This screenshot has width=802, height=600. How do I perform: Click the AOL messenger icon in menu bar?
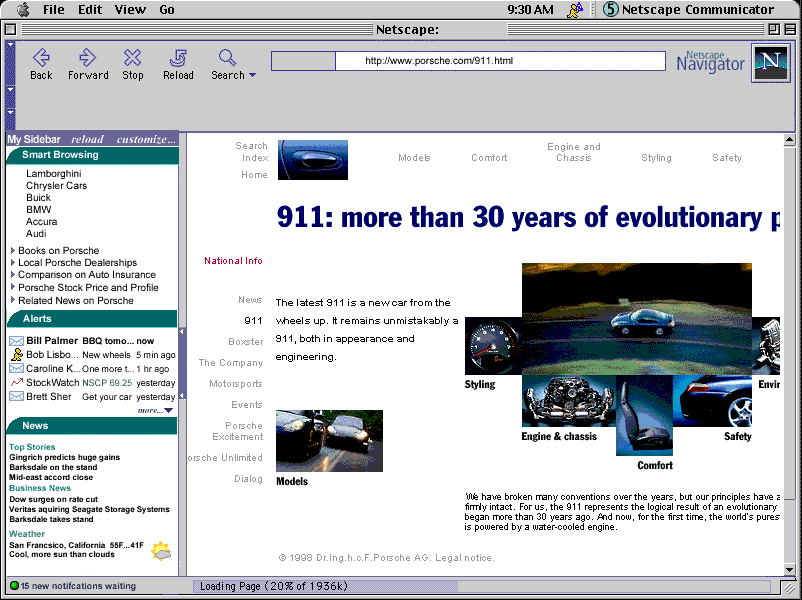[575, 10]
